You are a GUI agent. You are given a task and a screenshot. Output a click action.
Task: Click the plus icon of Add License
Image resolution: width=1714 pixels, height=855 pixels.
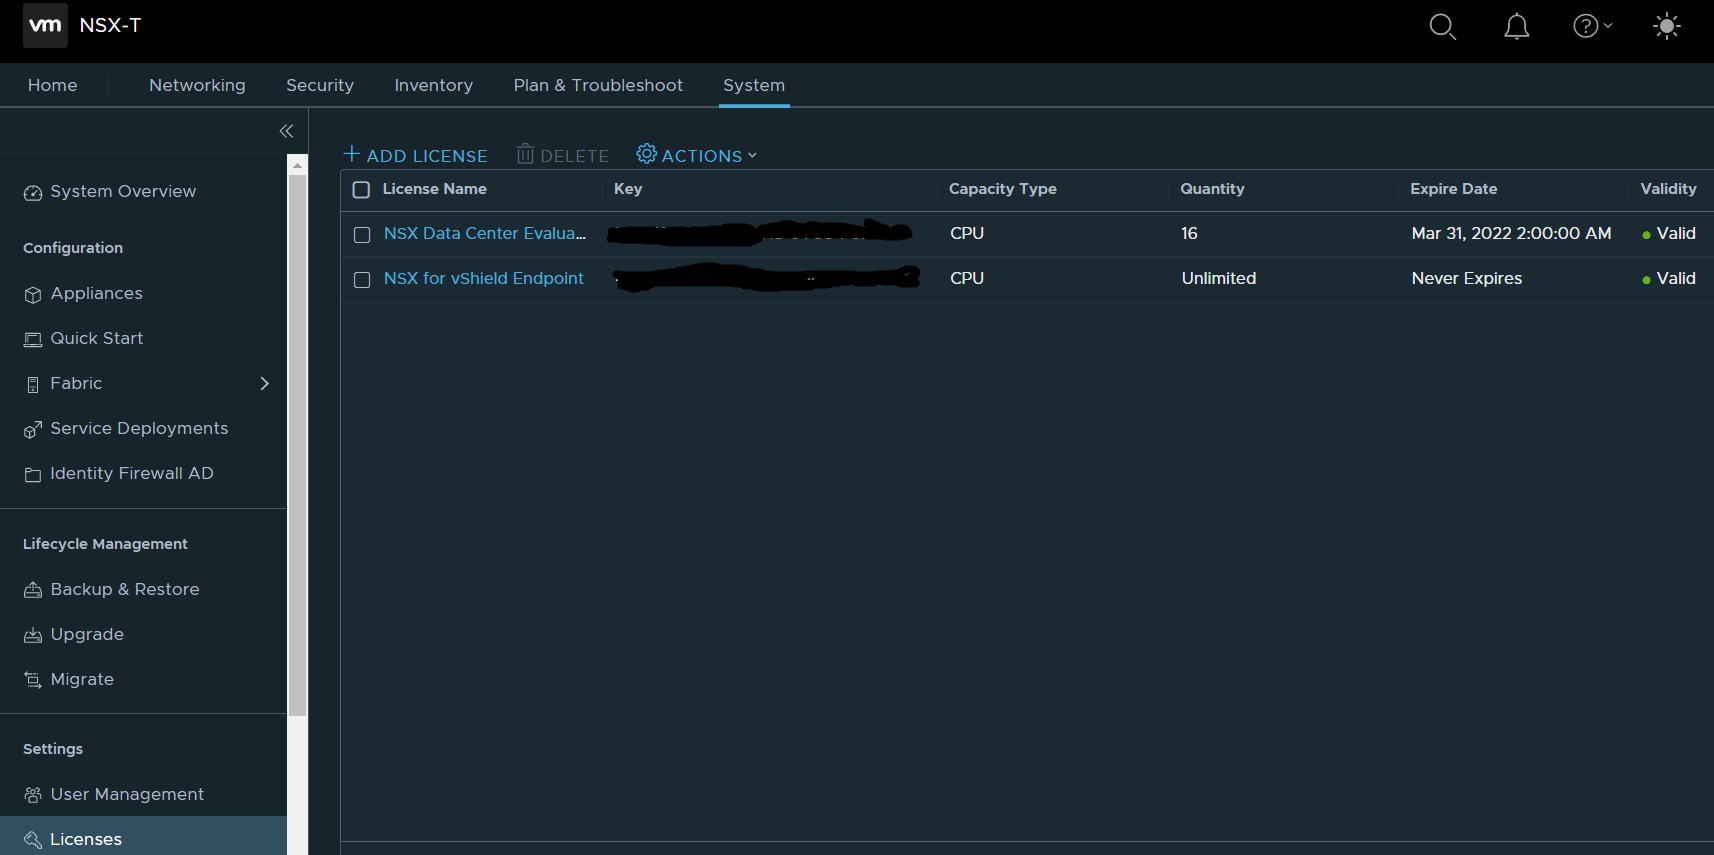click(352, 154)
